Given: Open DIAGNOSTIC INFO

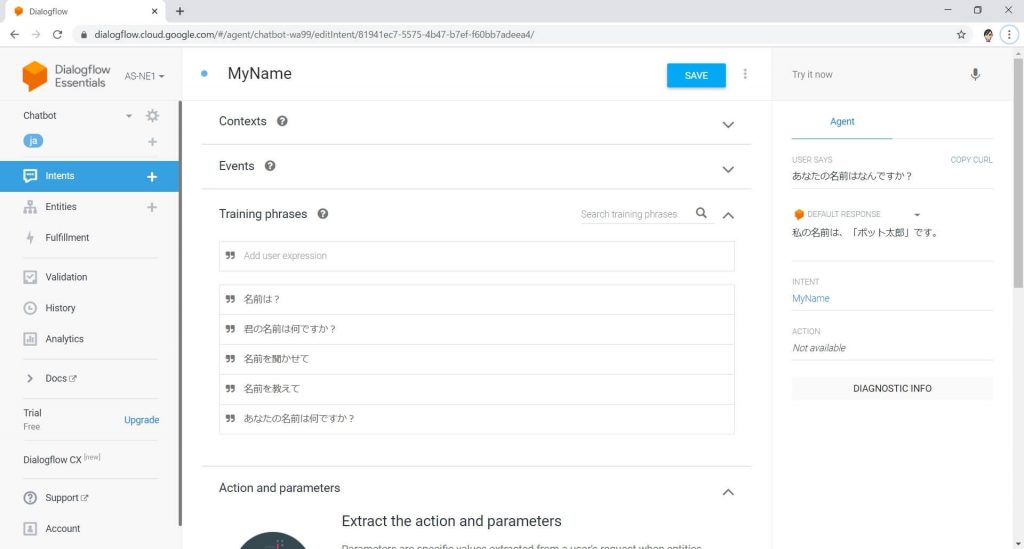Looking at the screenshot, I should (892, 388).
